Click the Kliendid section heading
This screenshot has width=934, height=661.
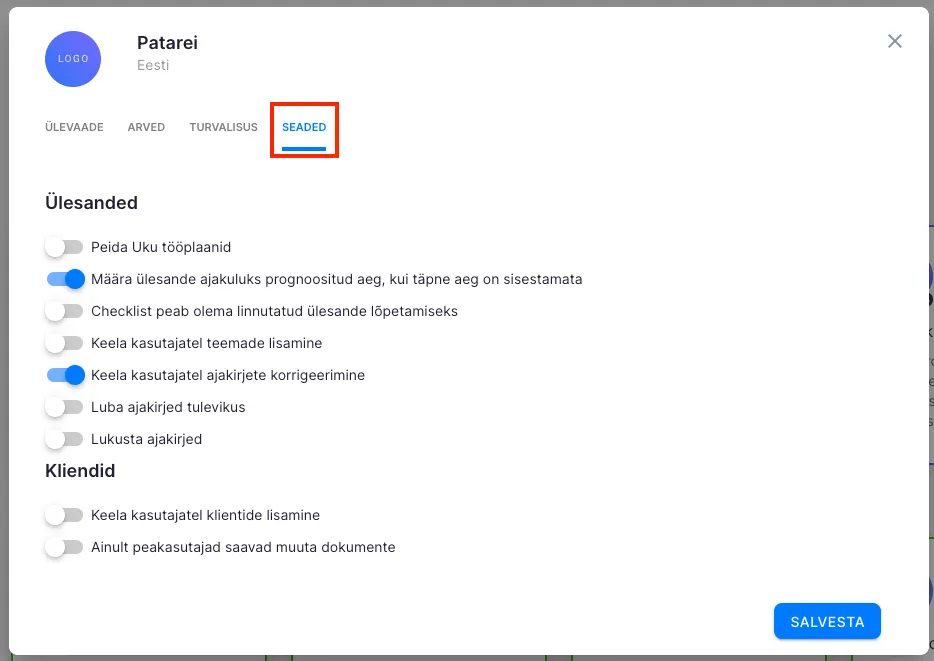click(80, 470)
